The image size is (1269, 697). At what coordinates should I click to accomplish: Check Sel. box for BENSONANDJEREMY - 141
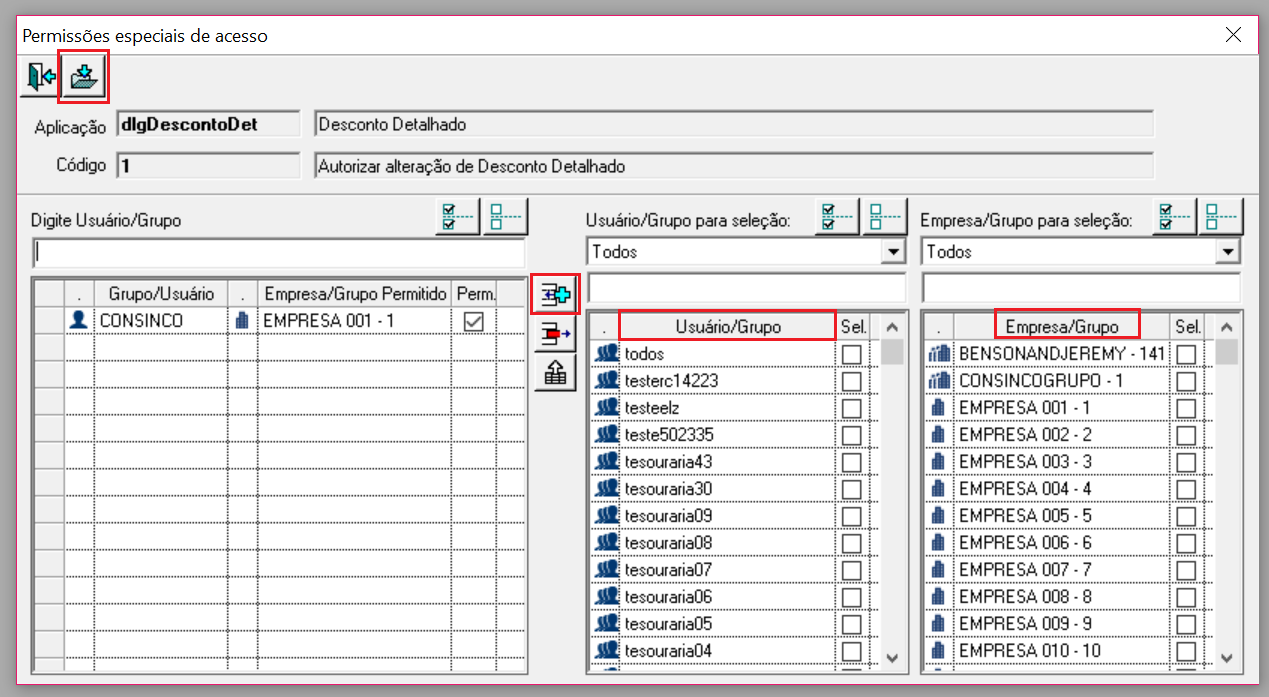[1186, 354]
